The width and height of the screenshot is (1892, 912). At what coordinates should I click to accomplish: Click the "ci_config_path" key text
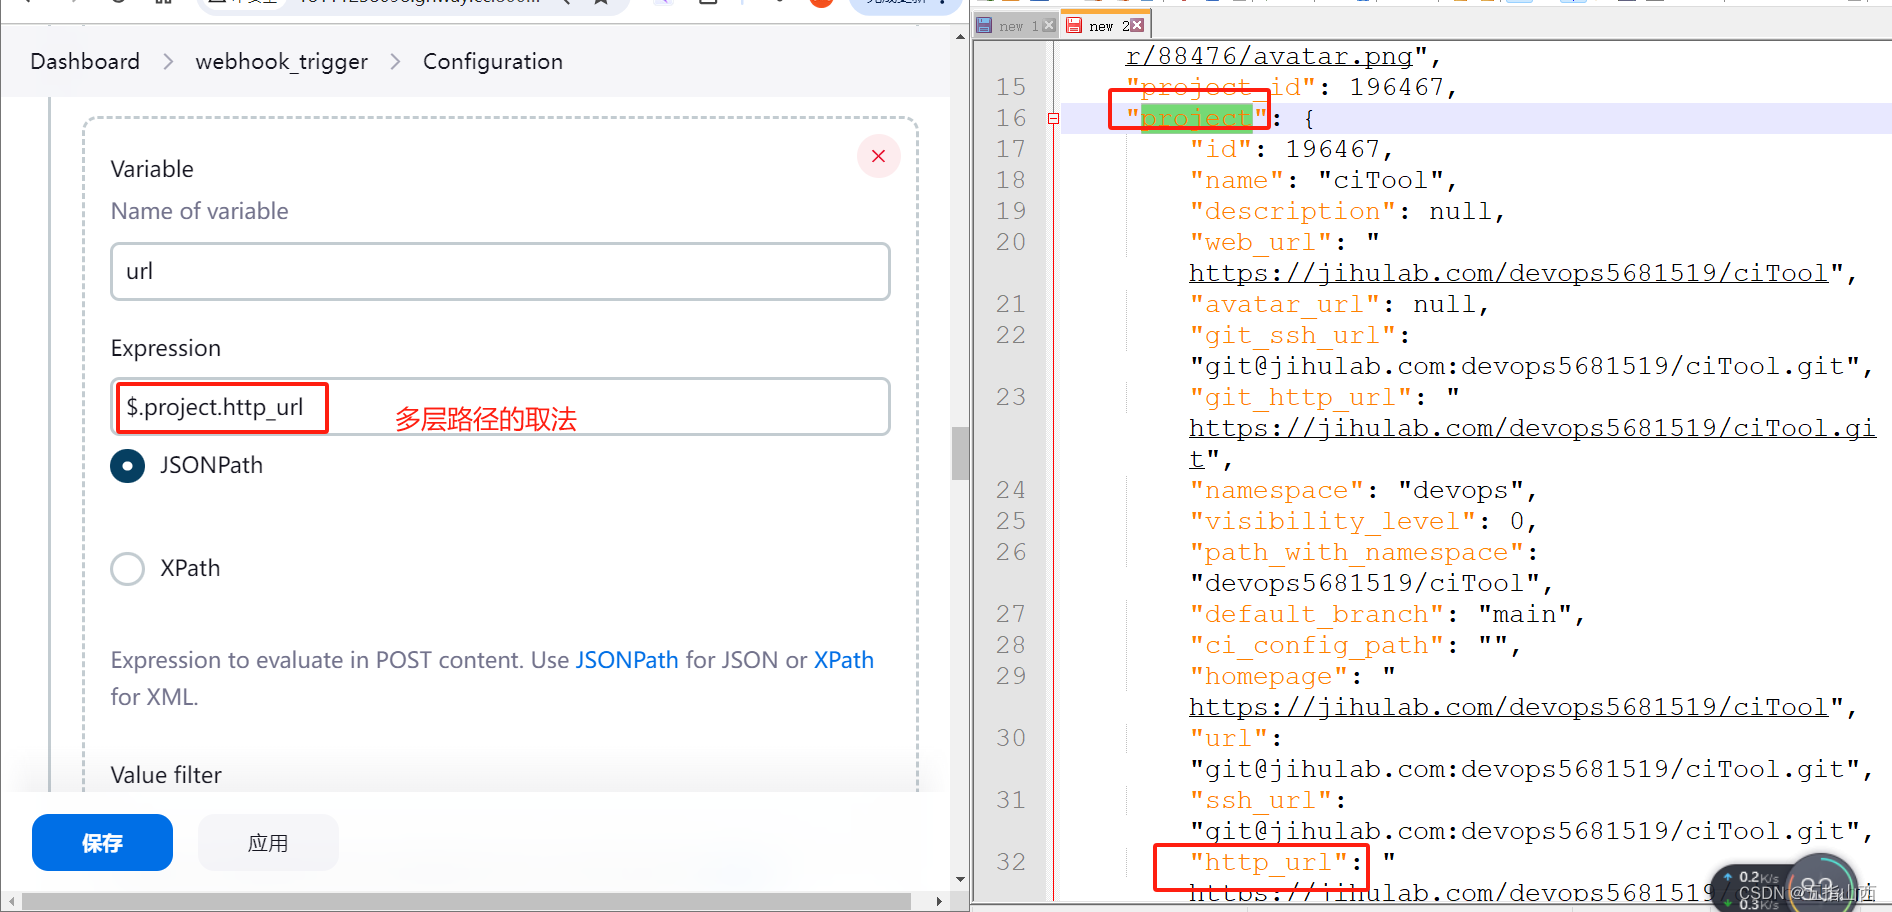(x=1317, y=645)
